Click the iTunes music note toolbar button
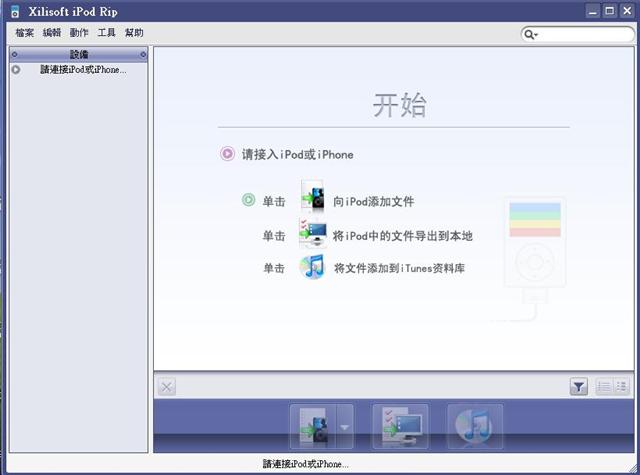 pyautogui.click(x=474, y=427)
